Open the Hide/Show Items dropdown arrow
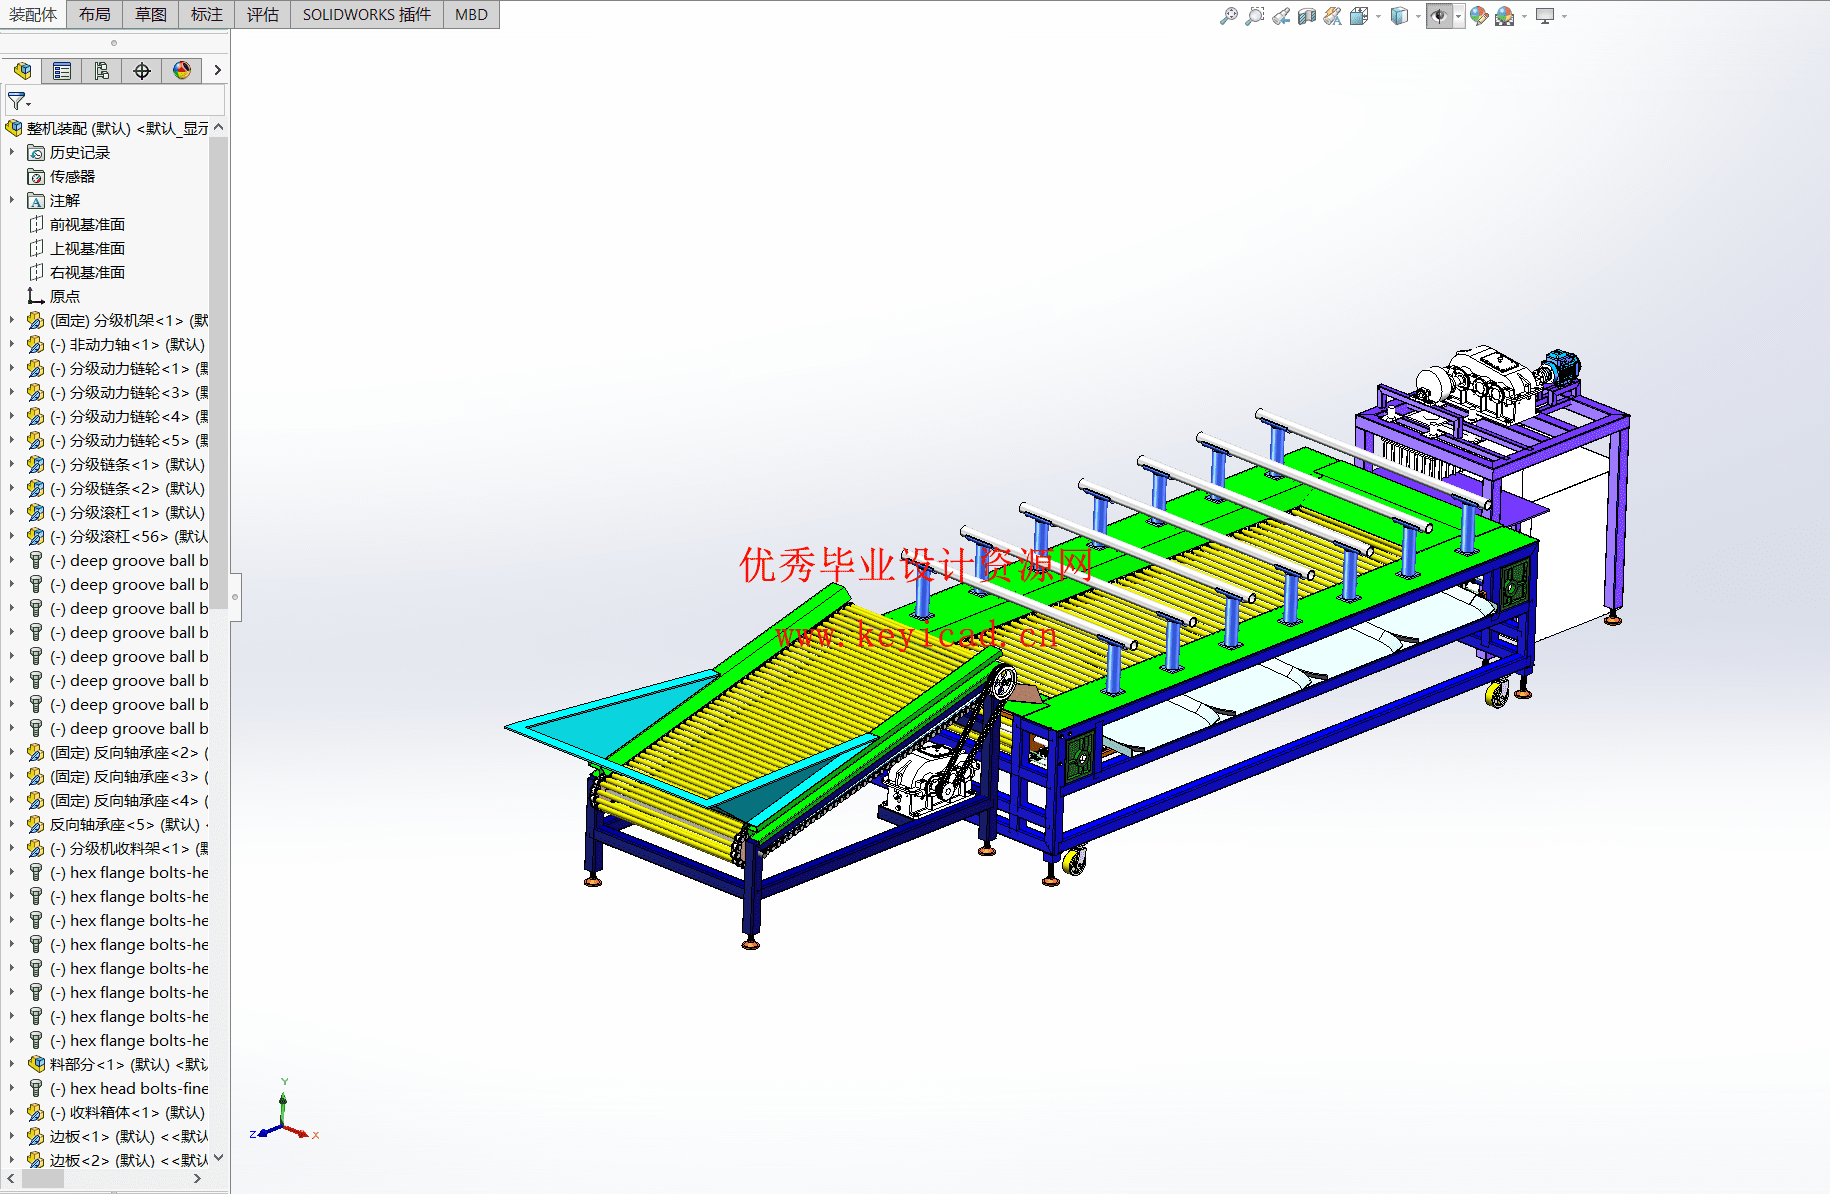 click(x=1458, y=16)
